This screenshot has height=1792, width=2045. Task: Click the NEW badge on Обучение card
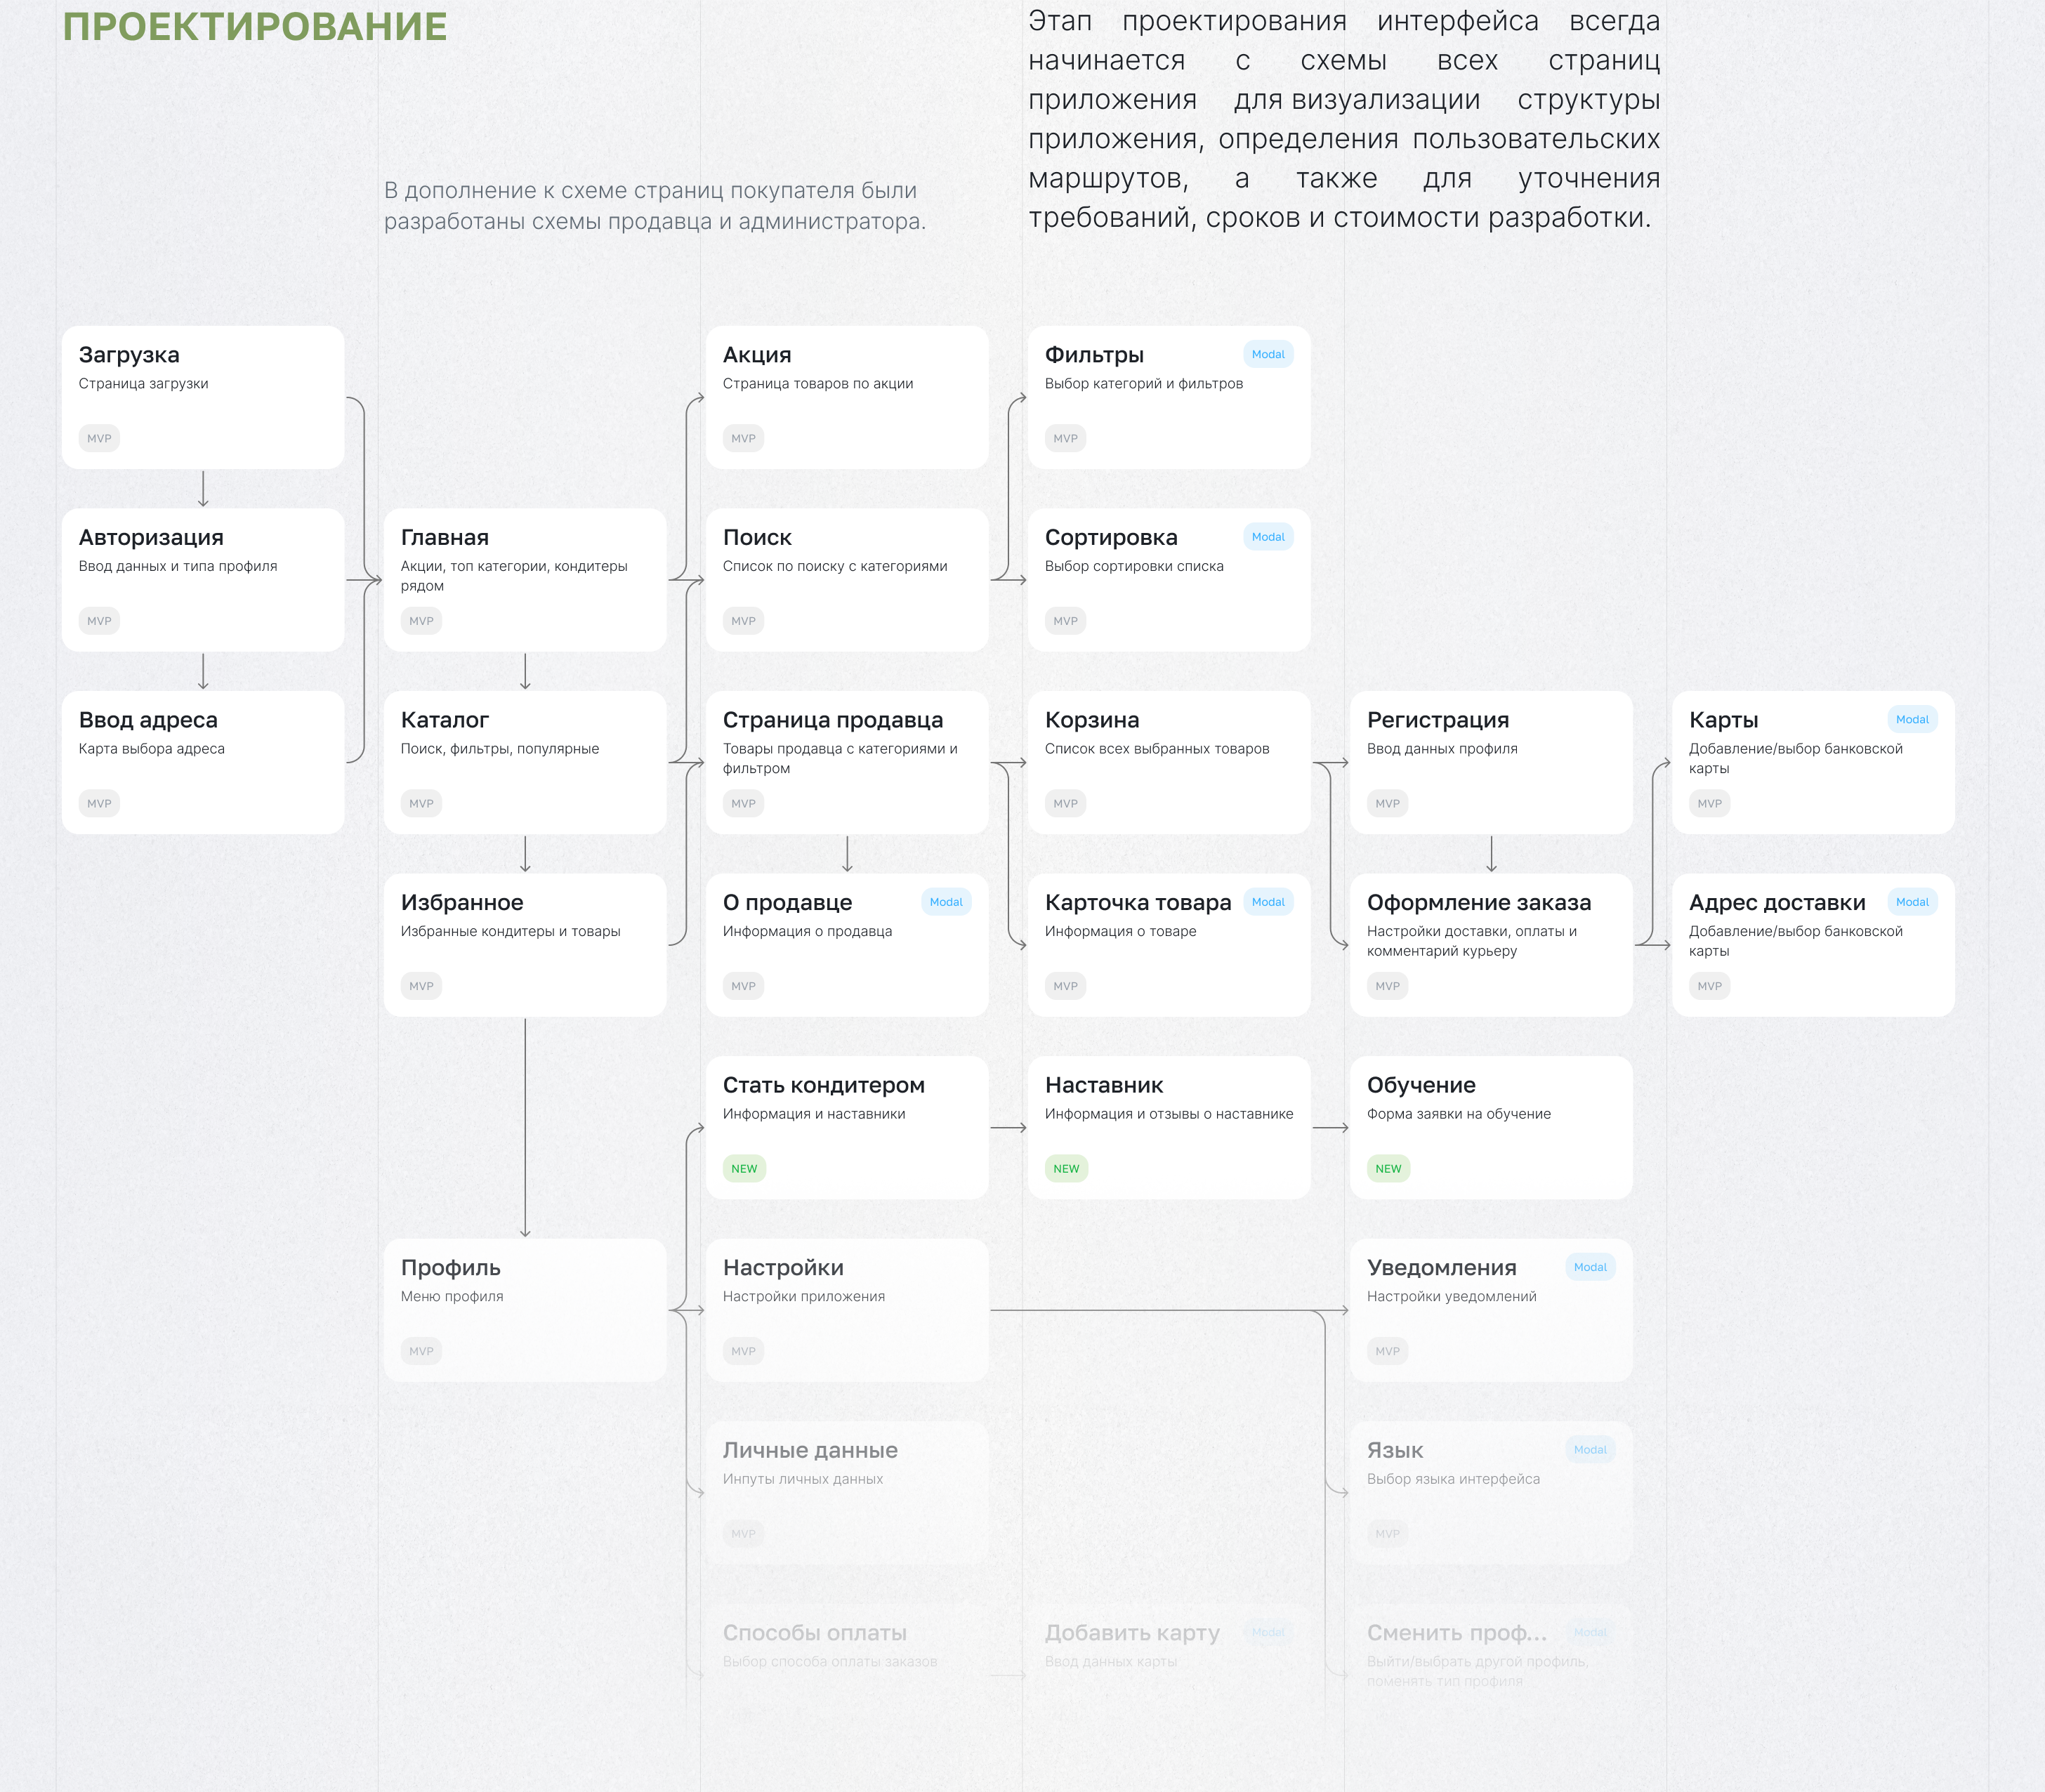[x=1387, y=1169]
